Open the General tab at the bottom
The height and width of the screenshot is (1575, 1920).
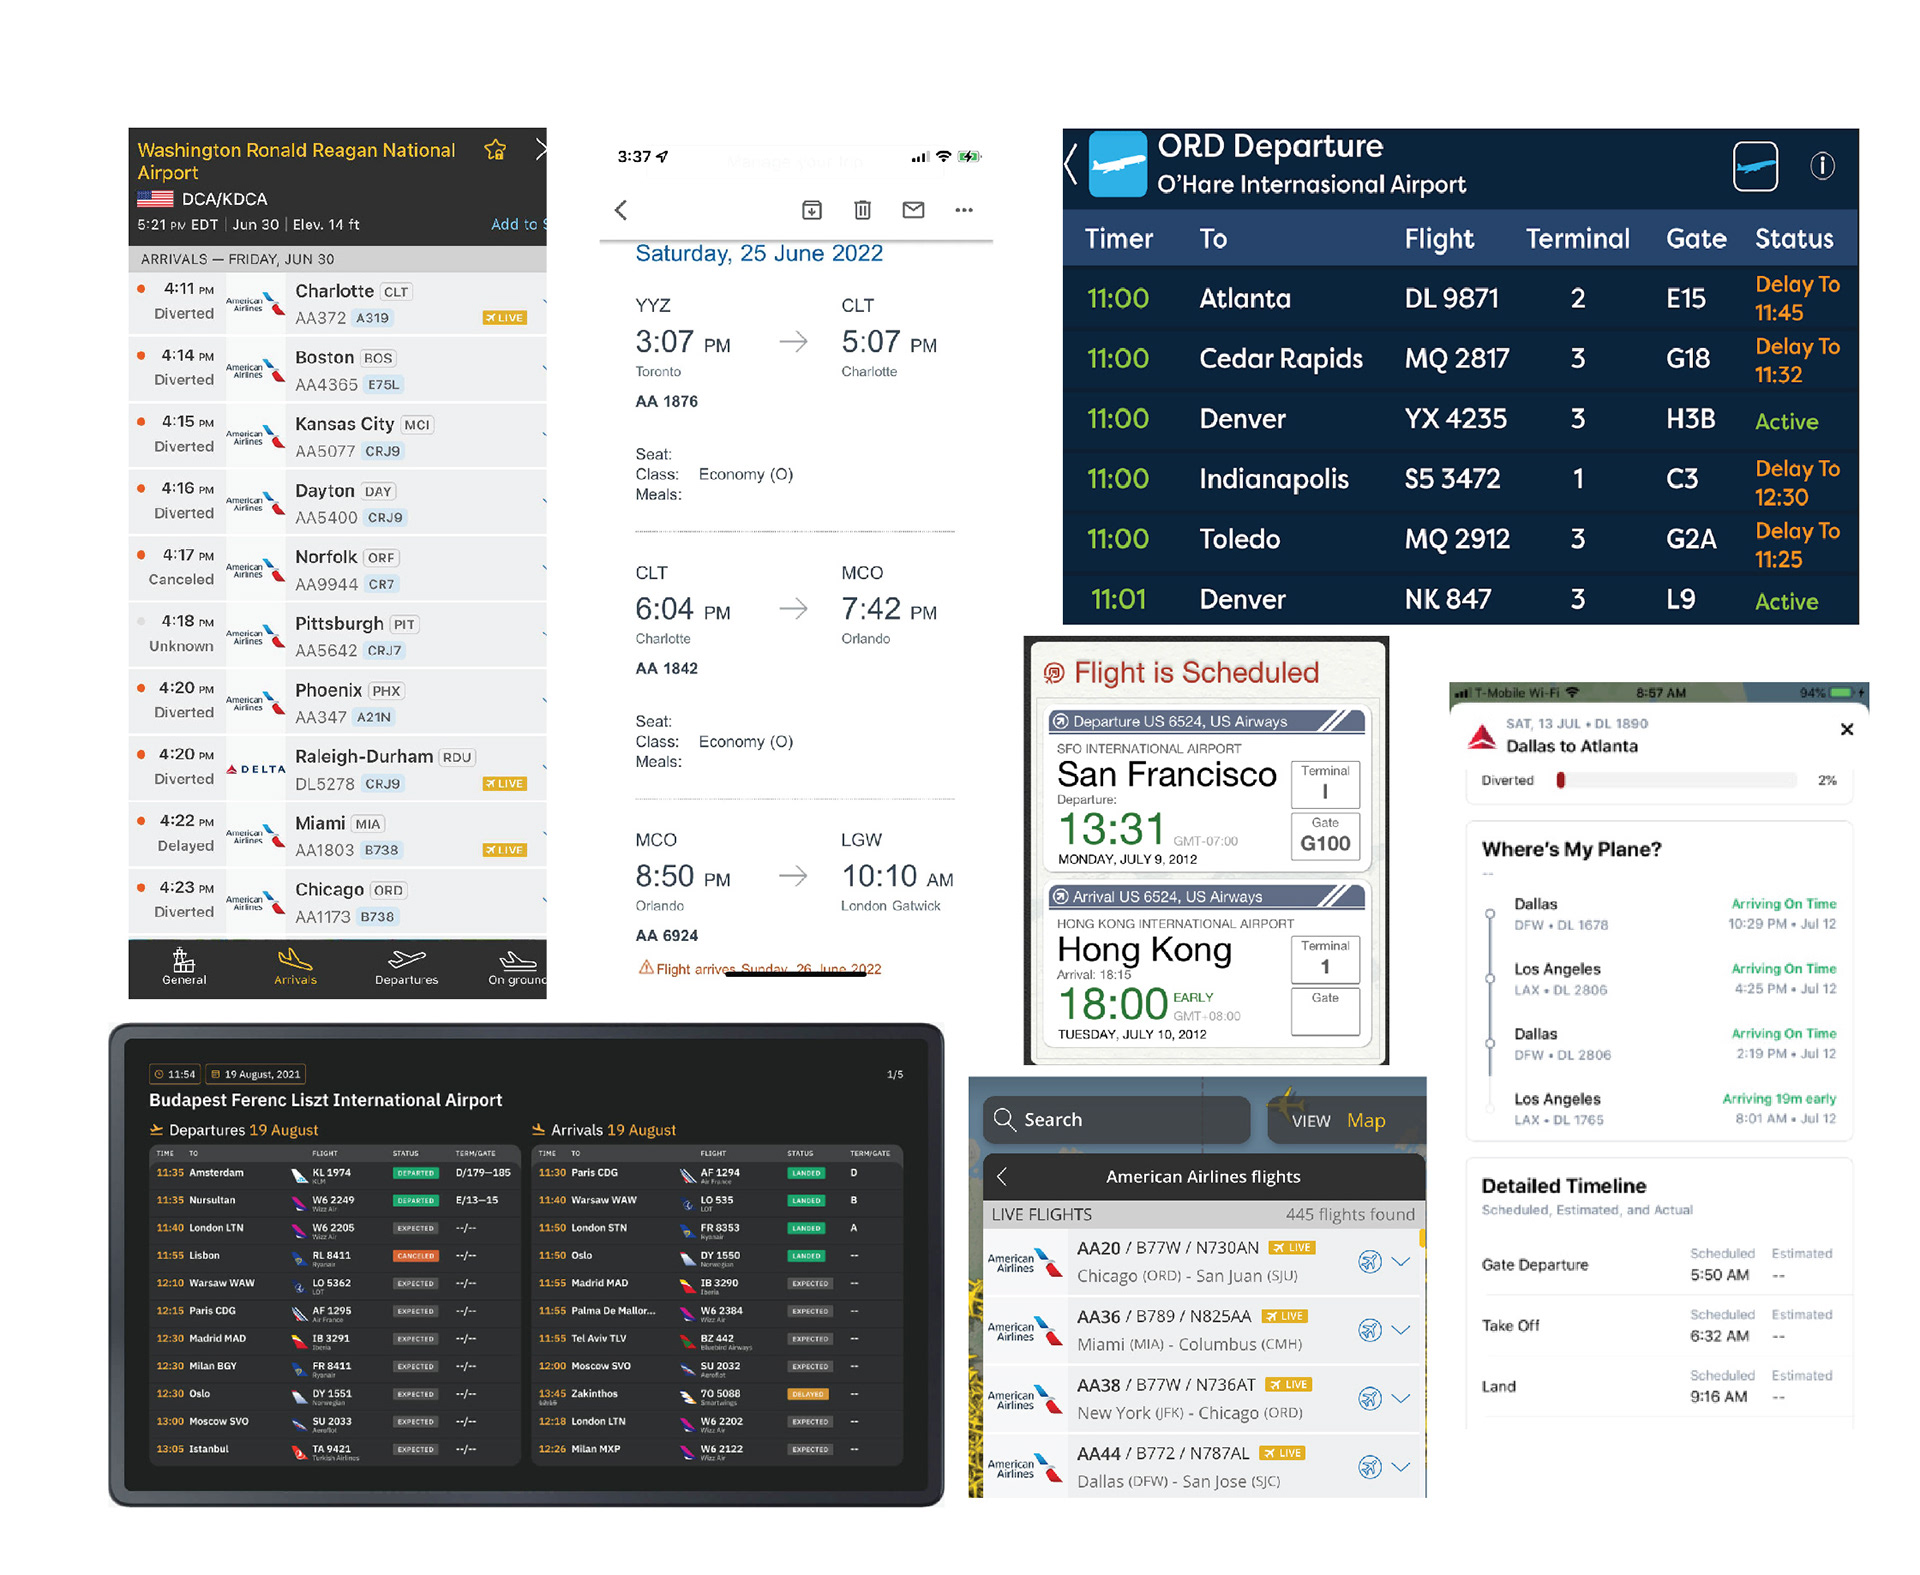[x=184, y=967]
